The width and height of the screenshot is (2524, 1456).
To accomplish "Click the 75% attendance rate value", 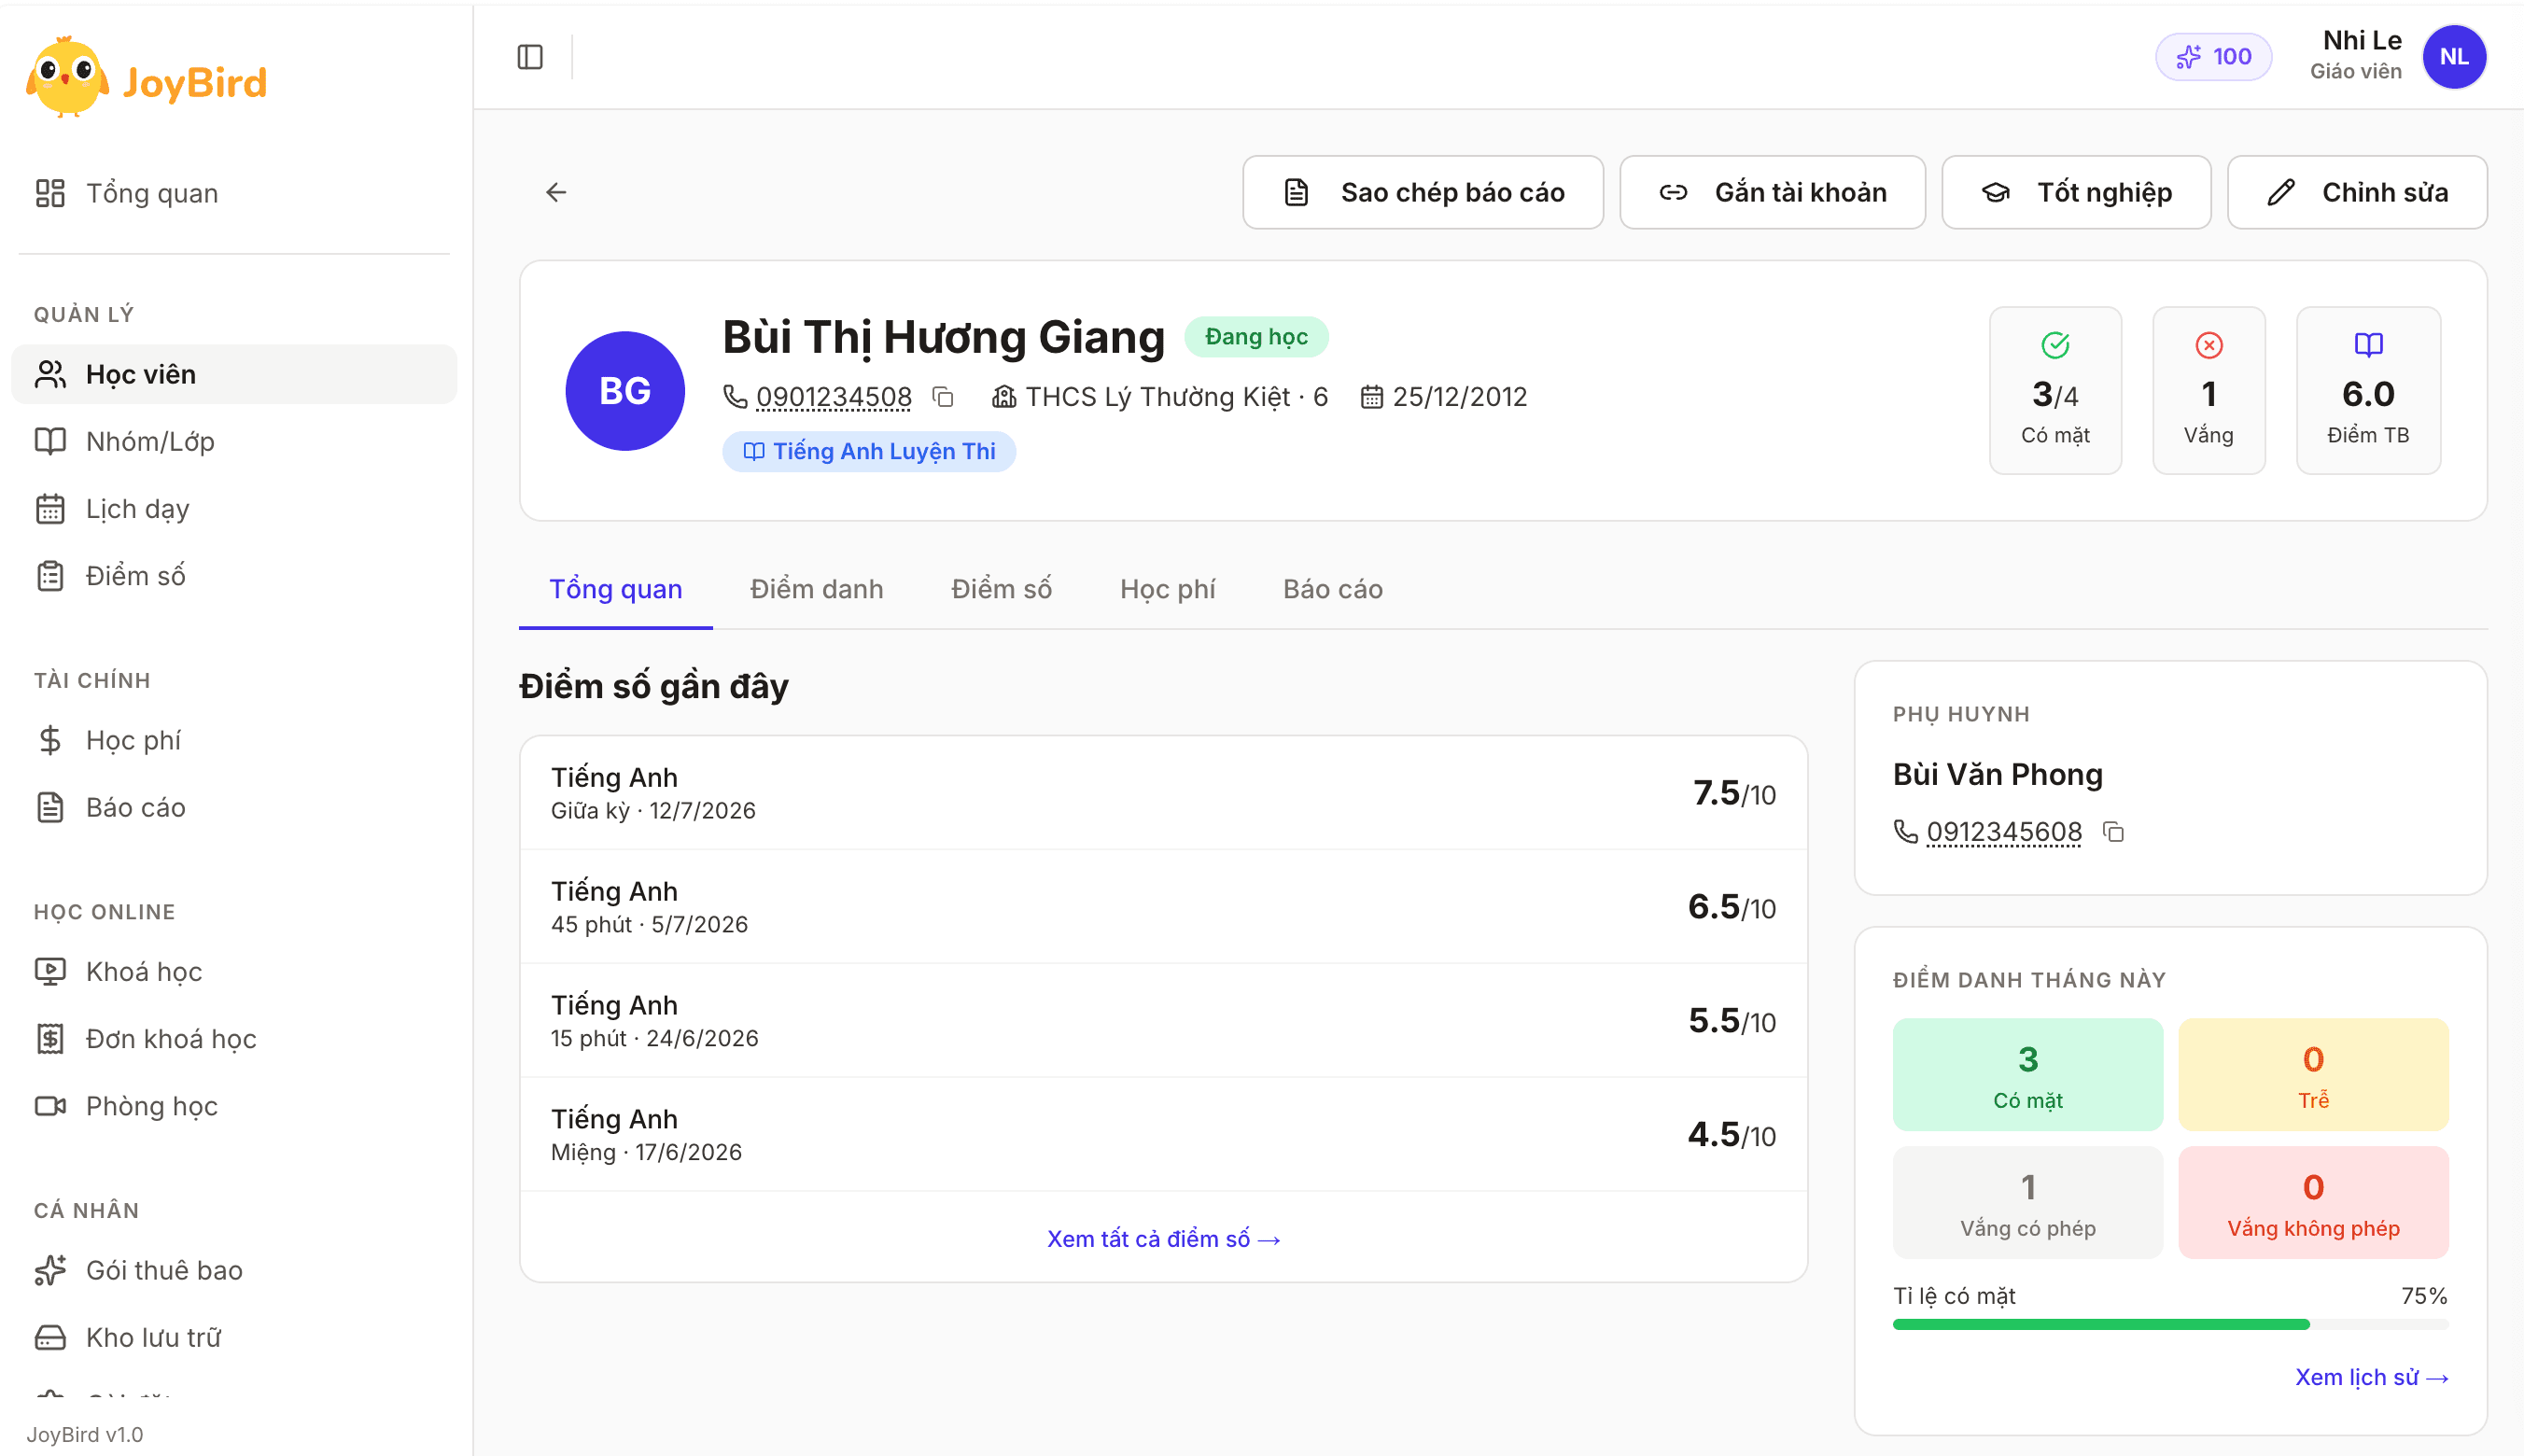I will click(x=2424, y=1296).
